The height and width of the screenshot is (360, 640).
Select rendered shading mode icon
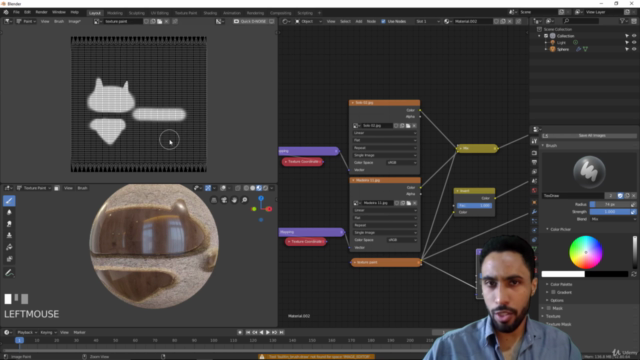265,188
